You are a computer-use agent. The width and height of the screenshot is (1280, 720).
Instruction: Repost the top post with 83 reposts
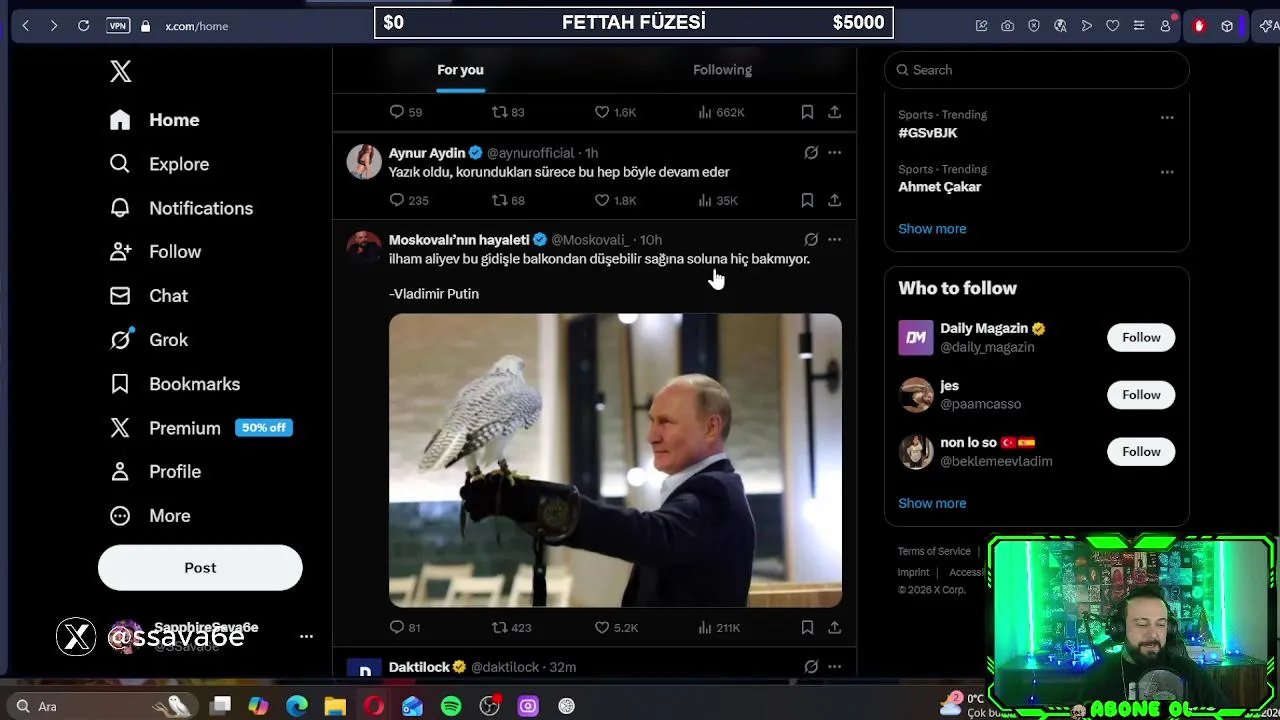point(508,112)
